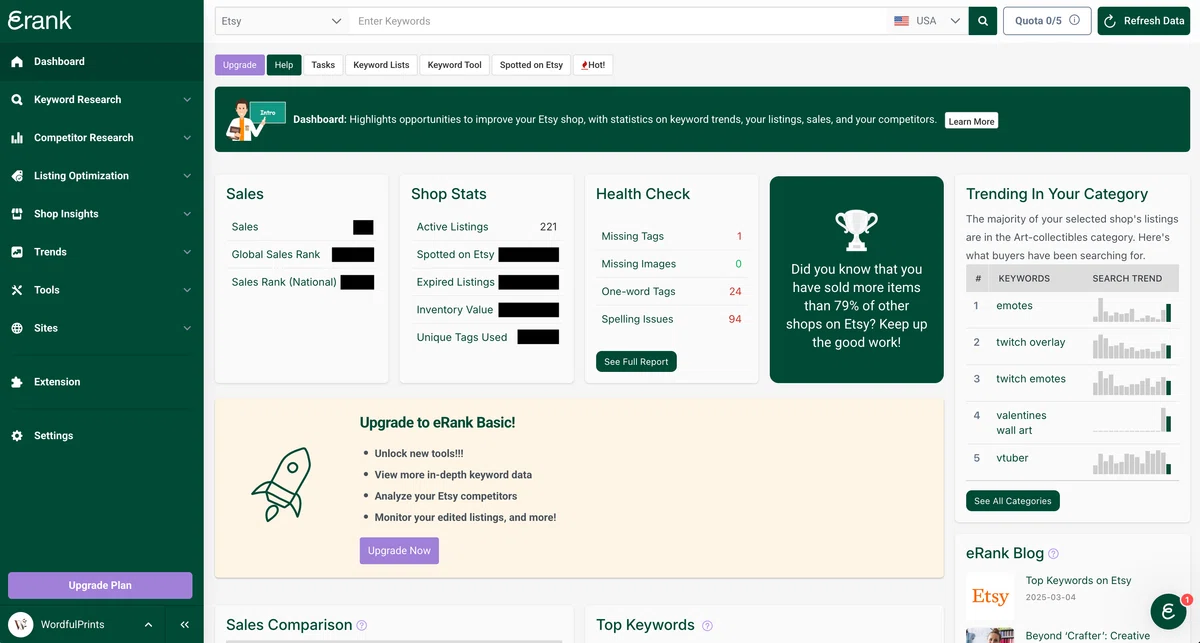The width and height of the screenshot is (1200, 643).
Task: Click the valentines wall art keyword
Action: point(1021,423)
